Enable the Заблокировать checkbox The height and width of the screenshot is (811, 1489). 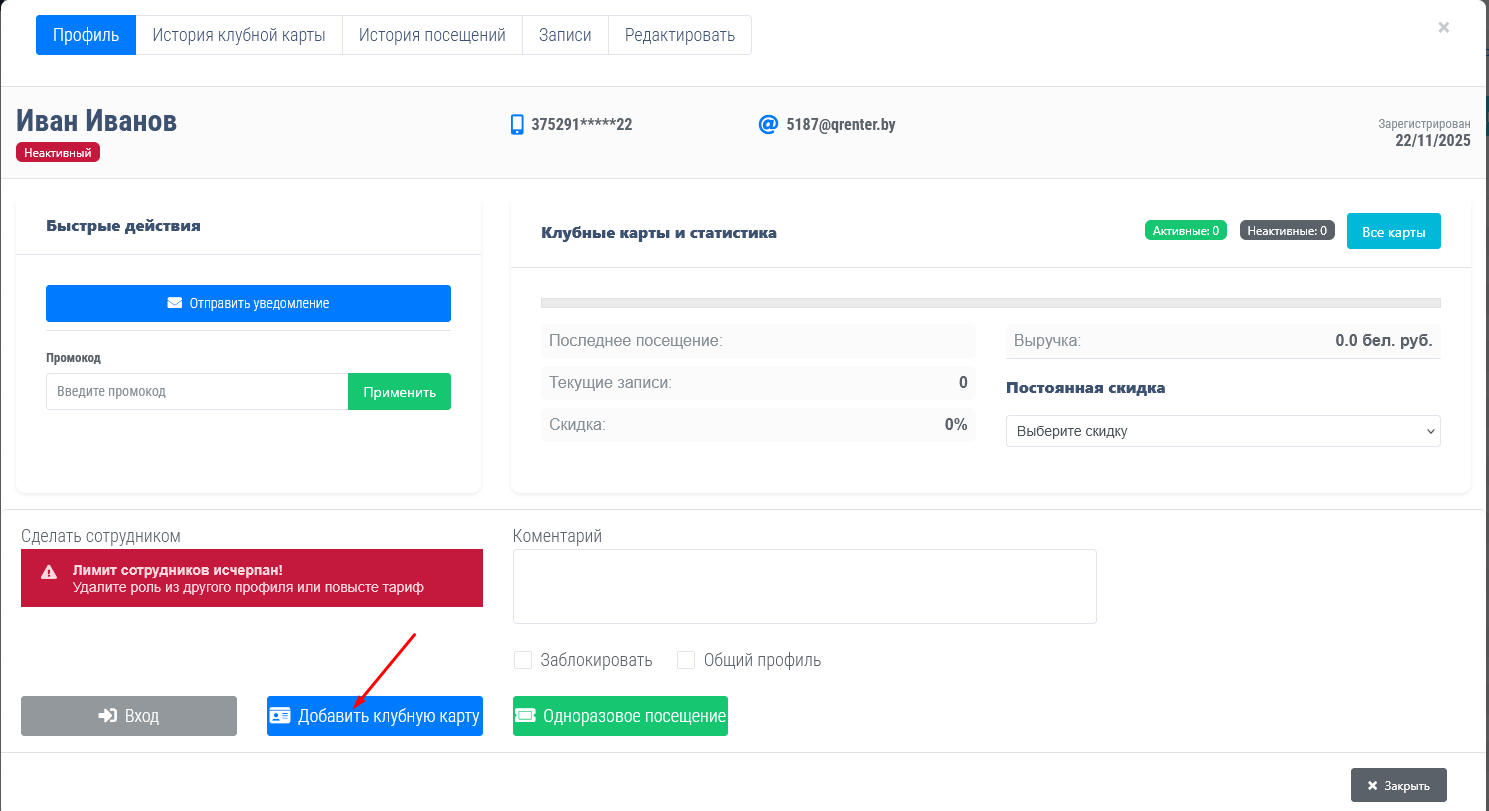(x=522, y=660)
